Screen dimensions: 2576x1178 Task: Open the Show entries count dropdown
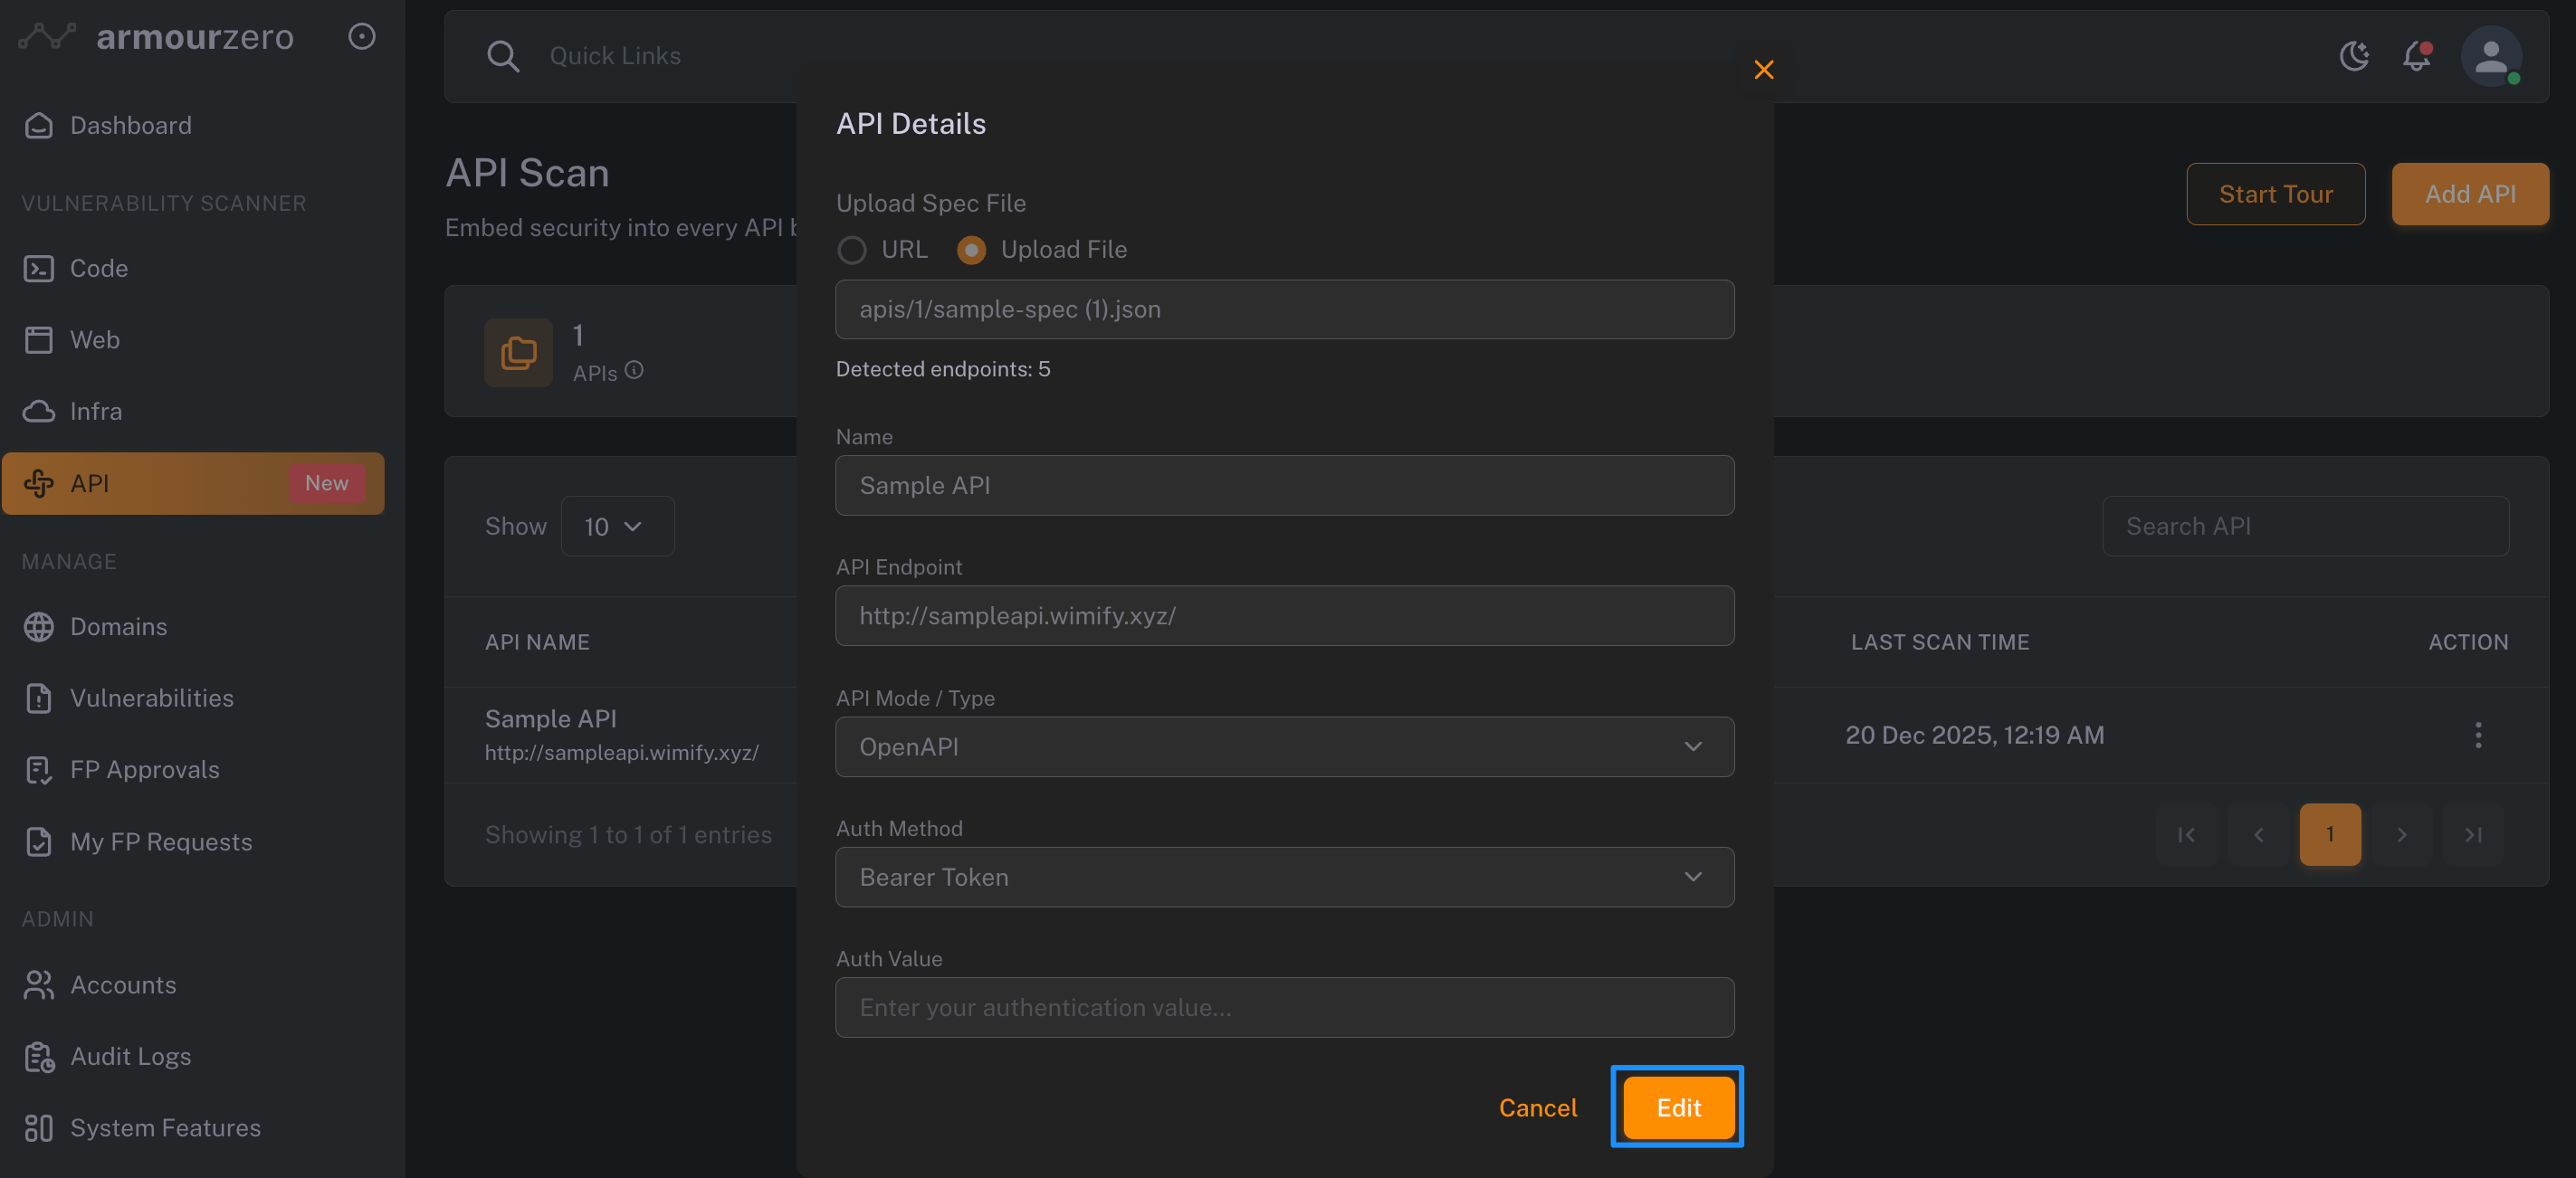coord(617,526)
